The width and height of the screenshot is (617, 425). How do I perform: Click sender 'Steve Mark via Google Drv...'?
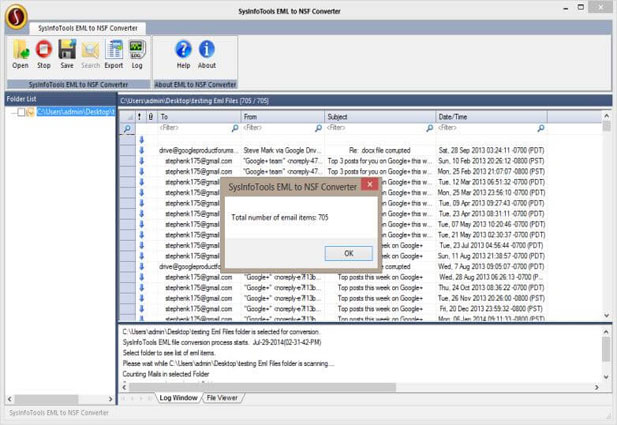point(282,150)
